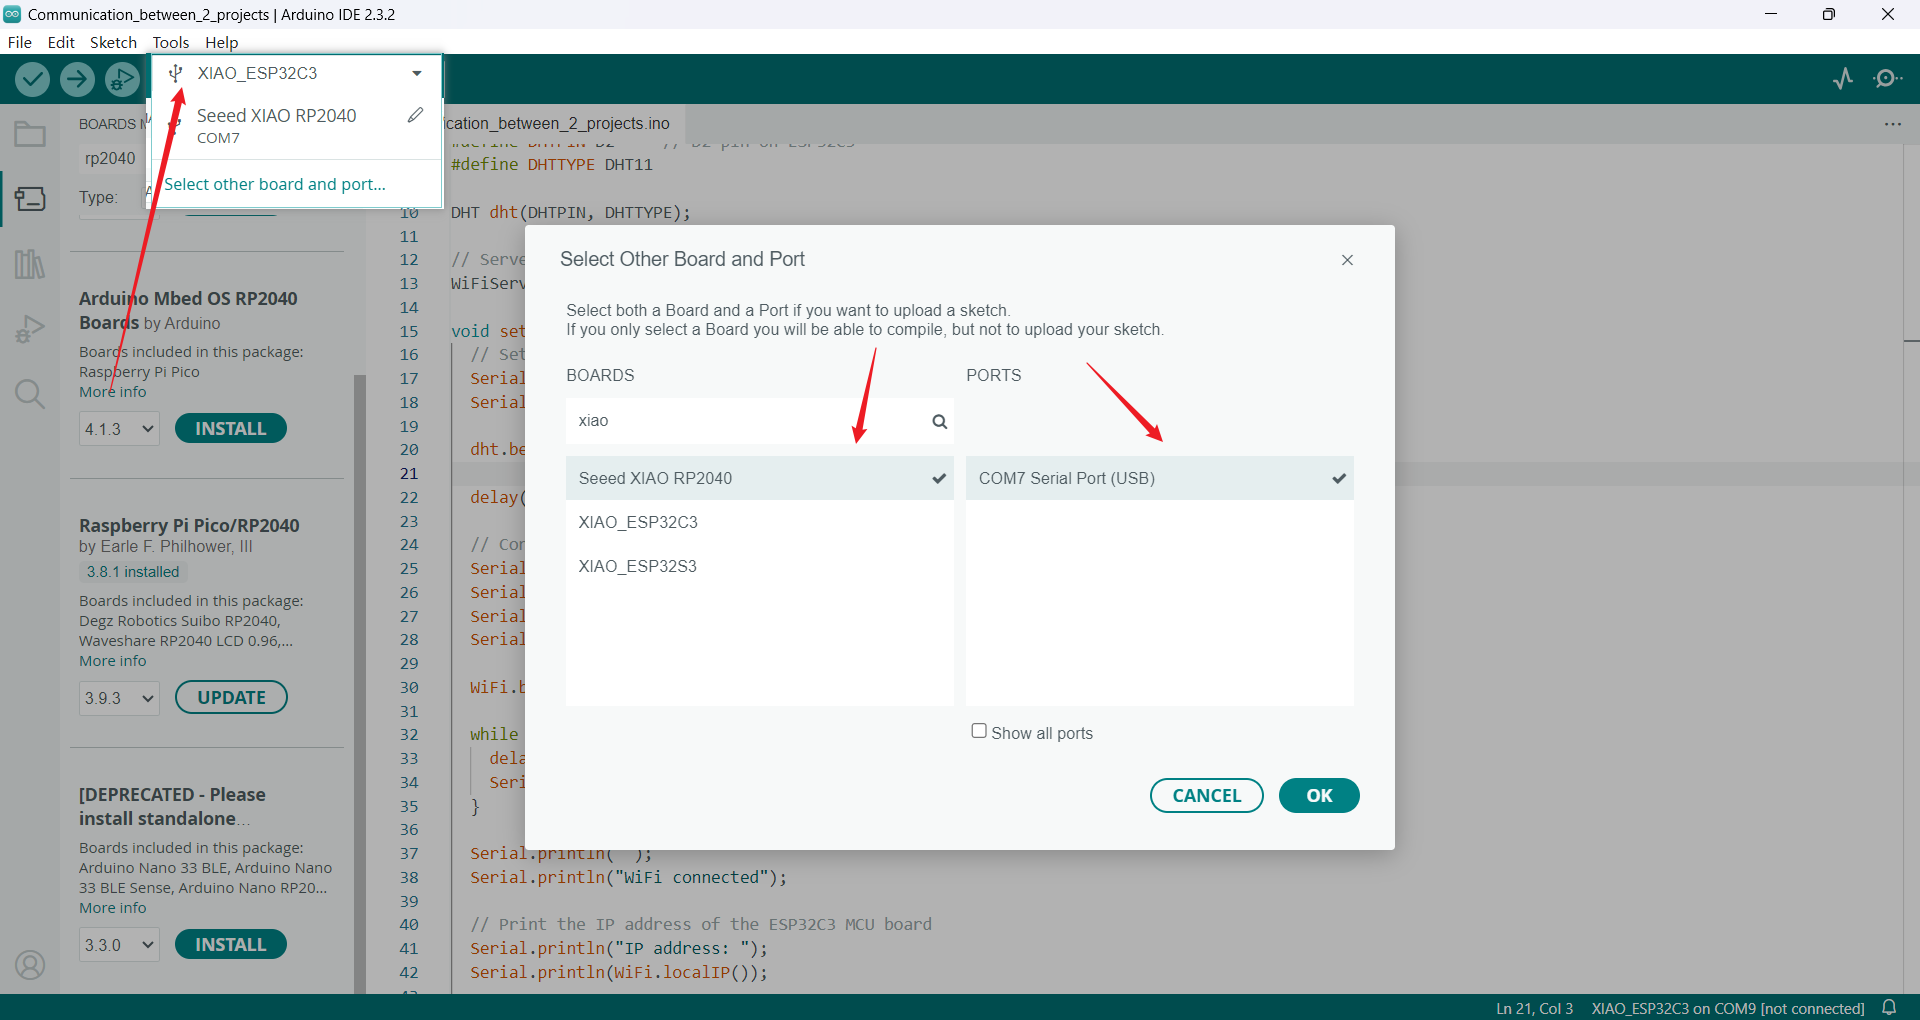Toggle the Show all ports checkbox

coord(979,731)
